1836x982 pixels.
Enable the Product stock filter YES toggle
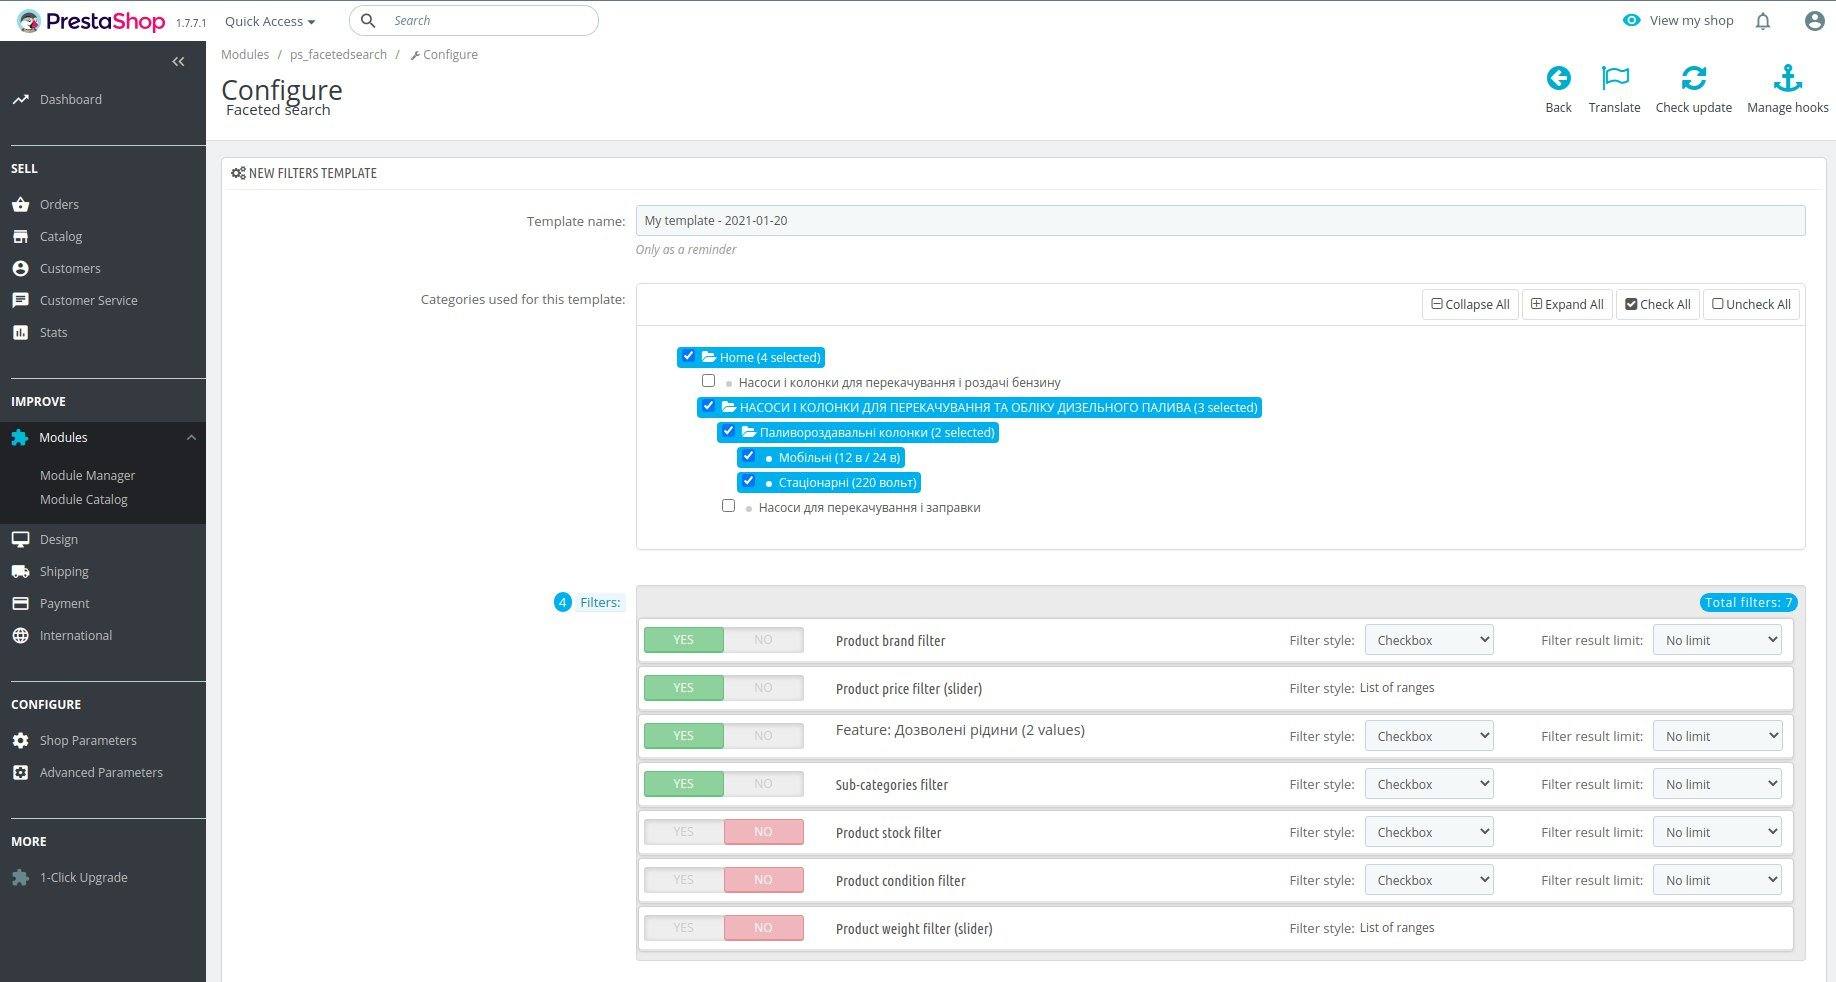click(x=684, y=832)
